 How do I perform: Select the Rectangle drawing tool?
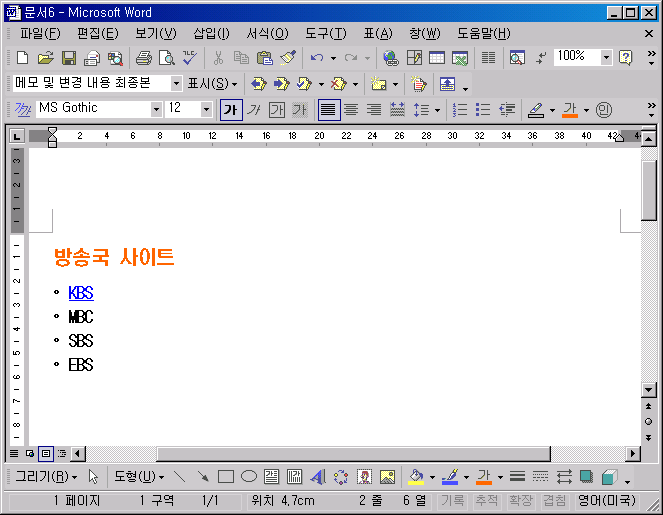tap(226, 477)
